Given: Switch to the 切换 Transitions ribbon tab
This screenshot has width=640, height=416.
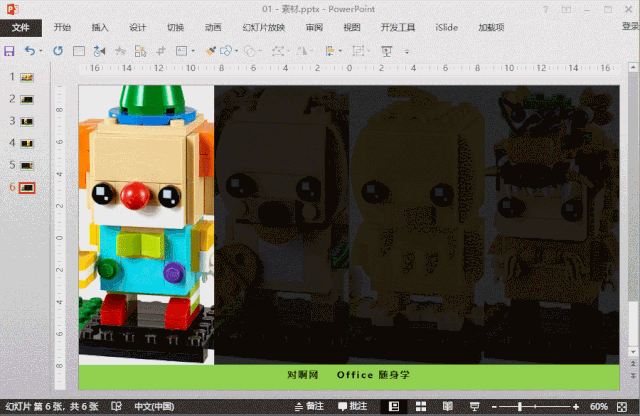Looking at the screenshot, I should 176,27.
